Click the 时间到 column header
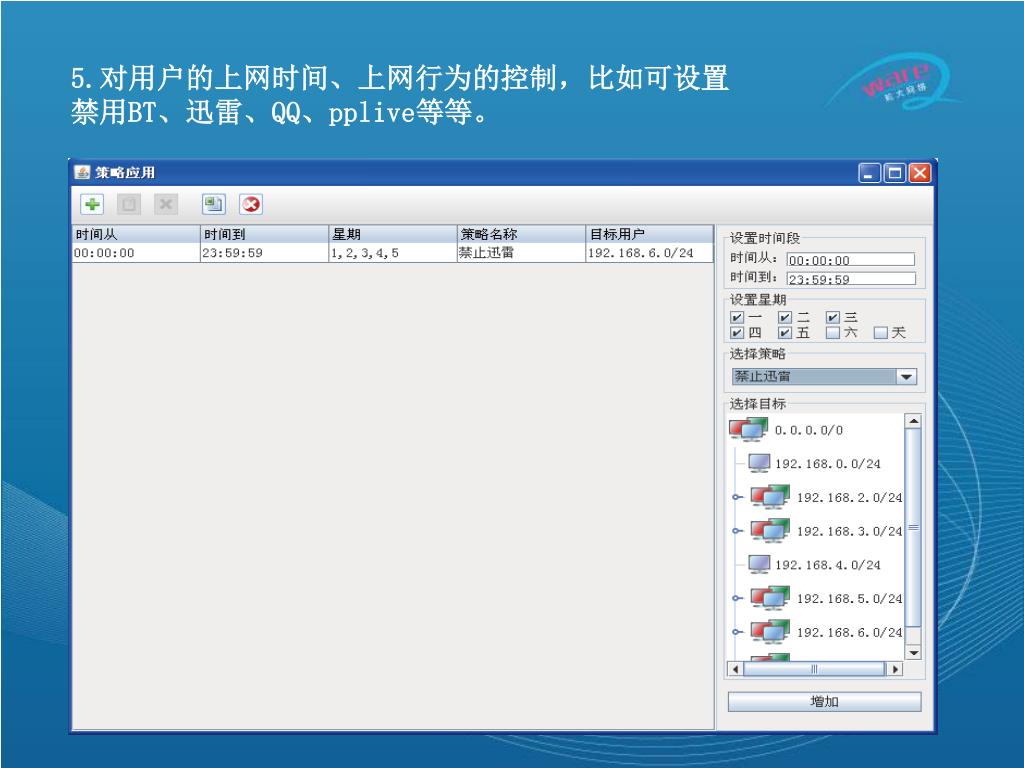Viewport: 1024px width, 768px height. point(264,234)
